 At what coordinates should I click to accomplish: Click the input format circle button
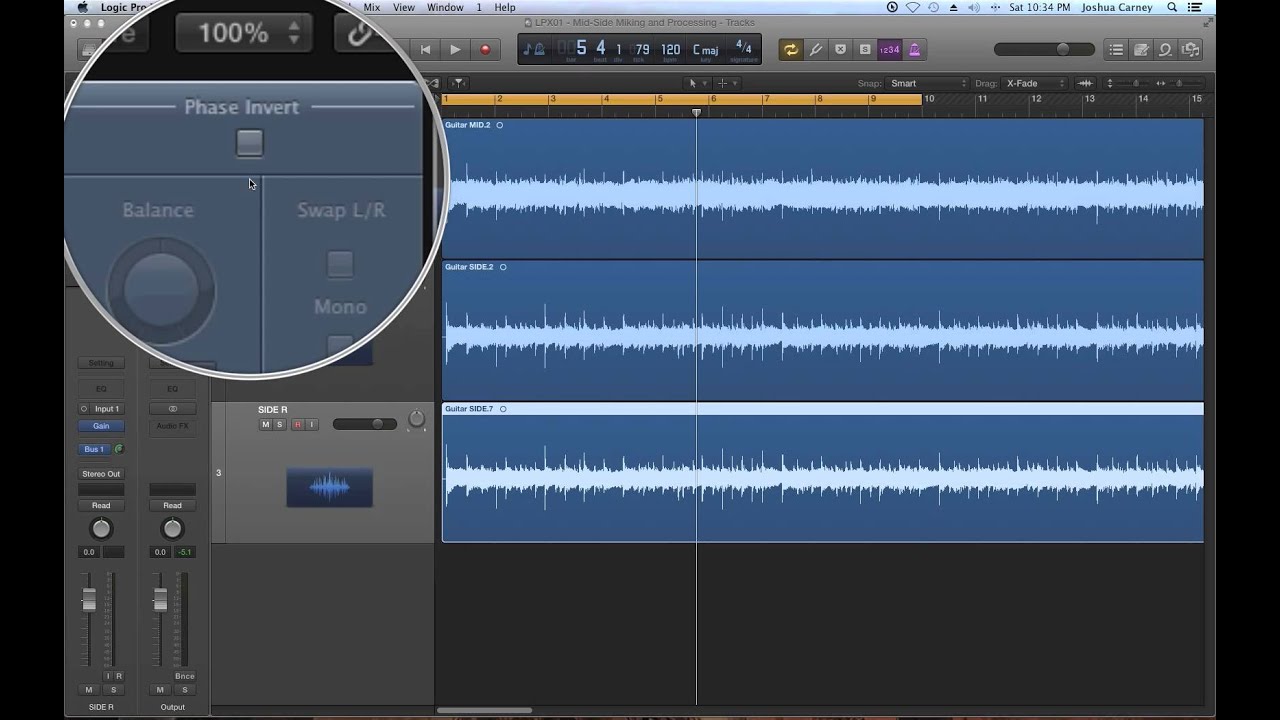coord(84,409)
